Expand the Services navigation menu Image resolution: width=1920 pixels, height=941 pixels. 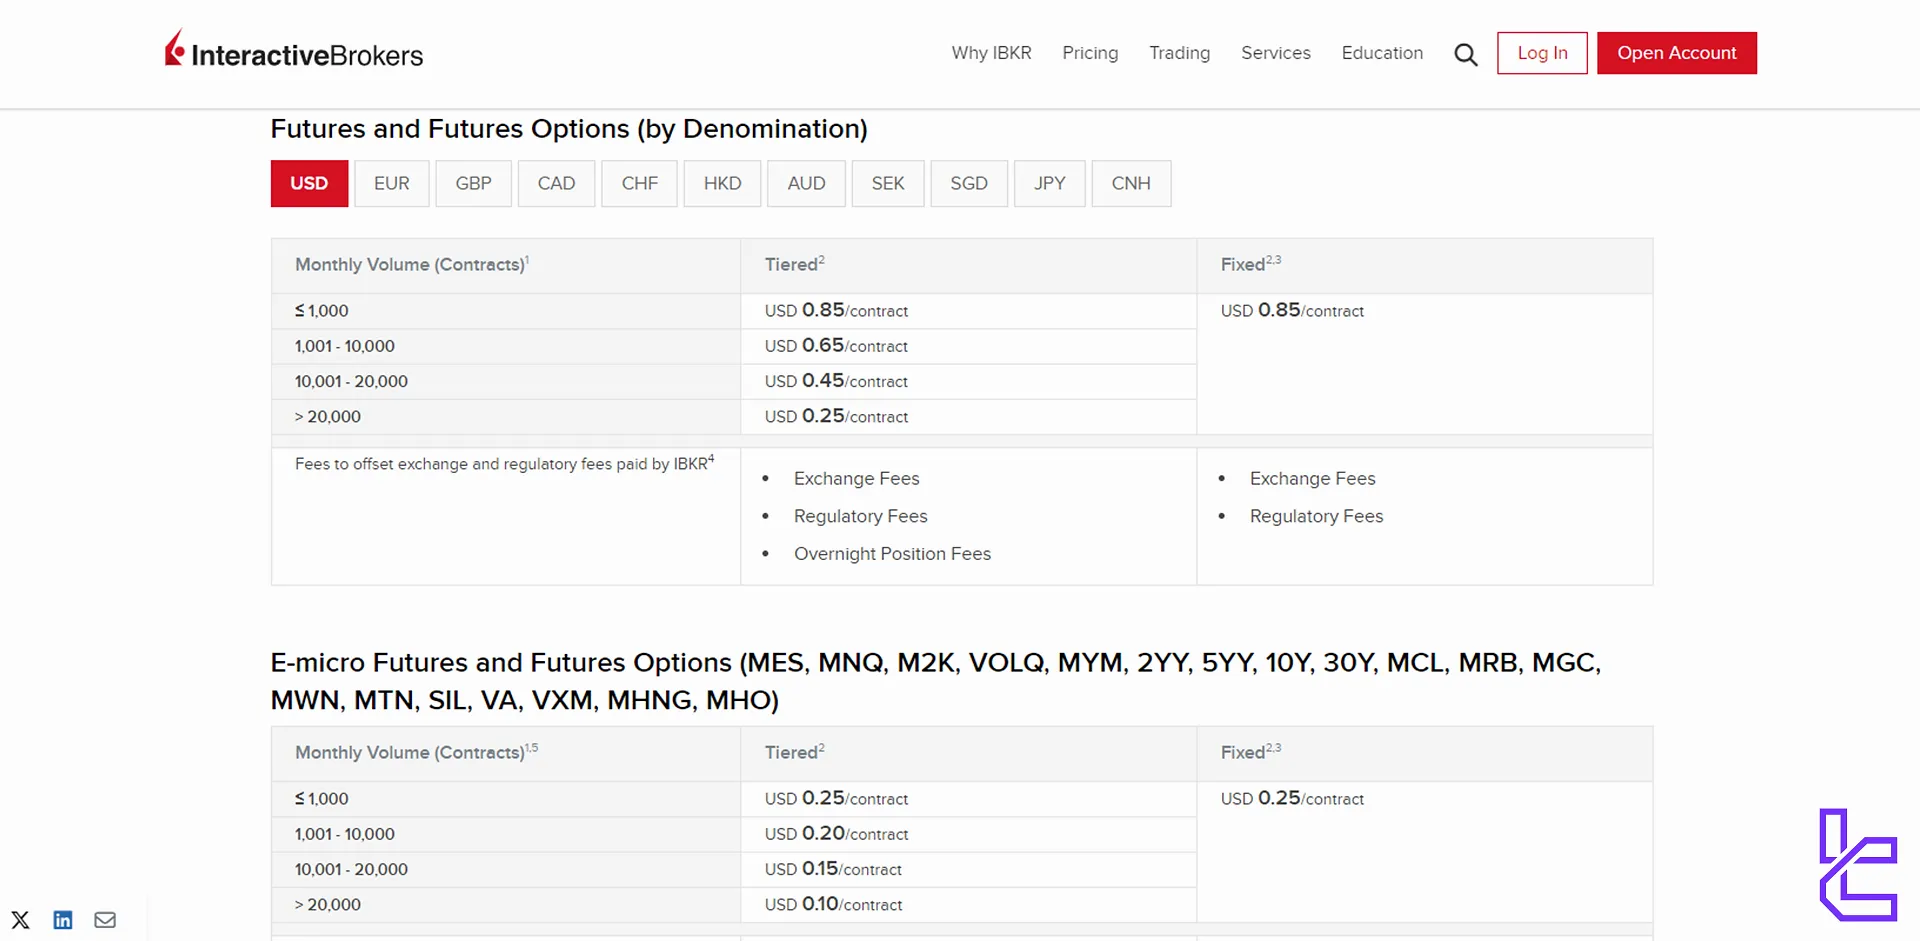point(1275,53)
